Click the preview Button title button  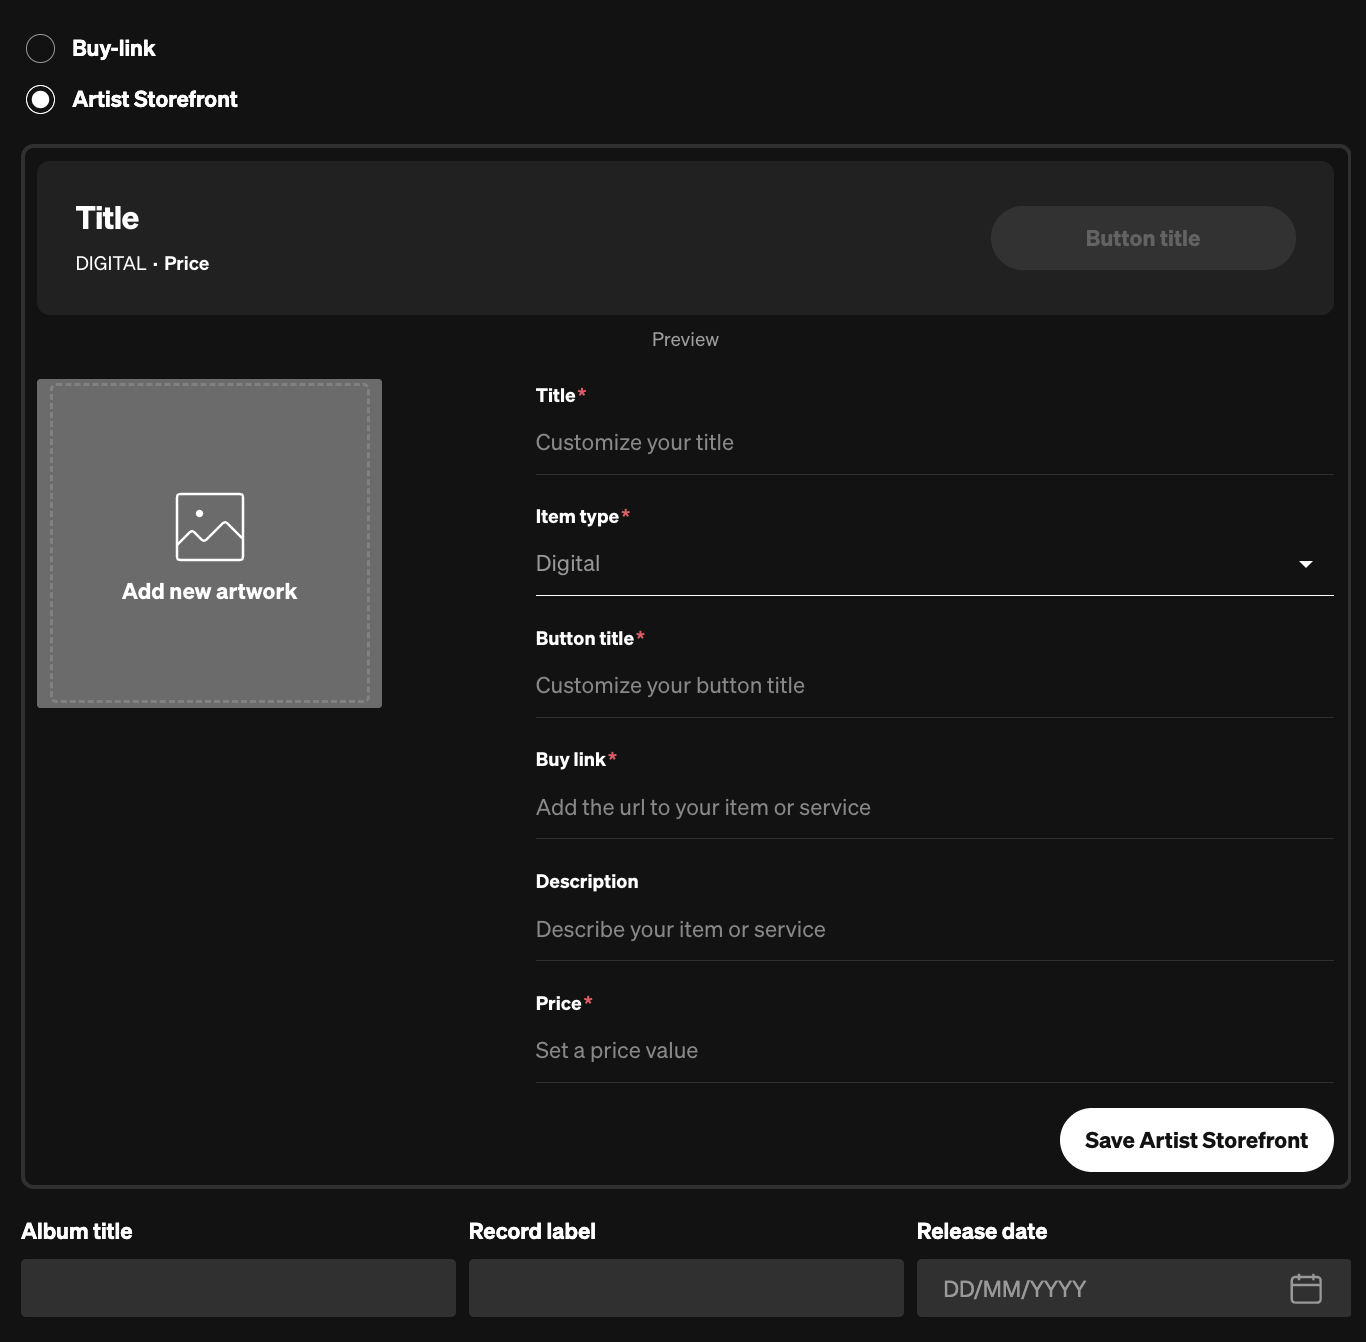1142,238
